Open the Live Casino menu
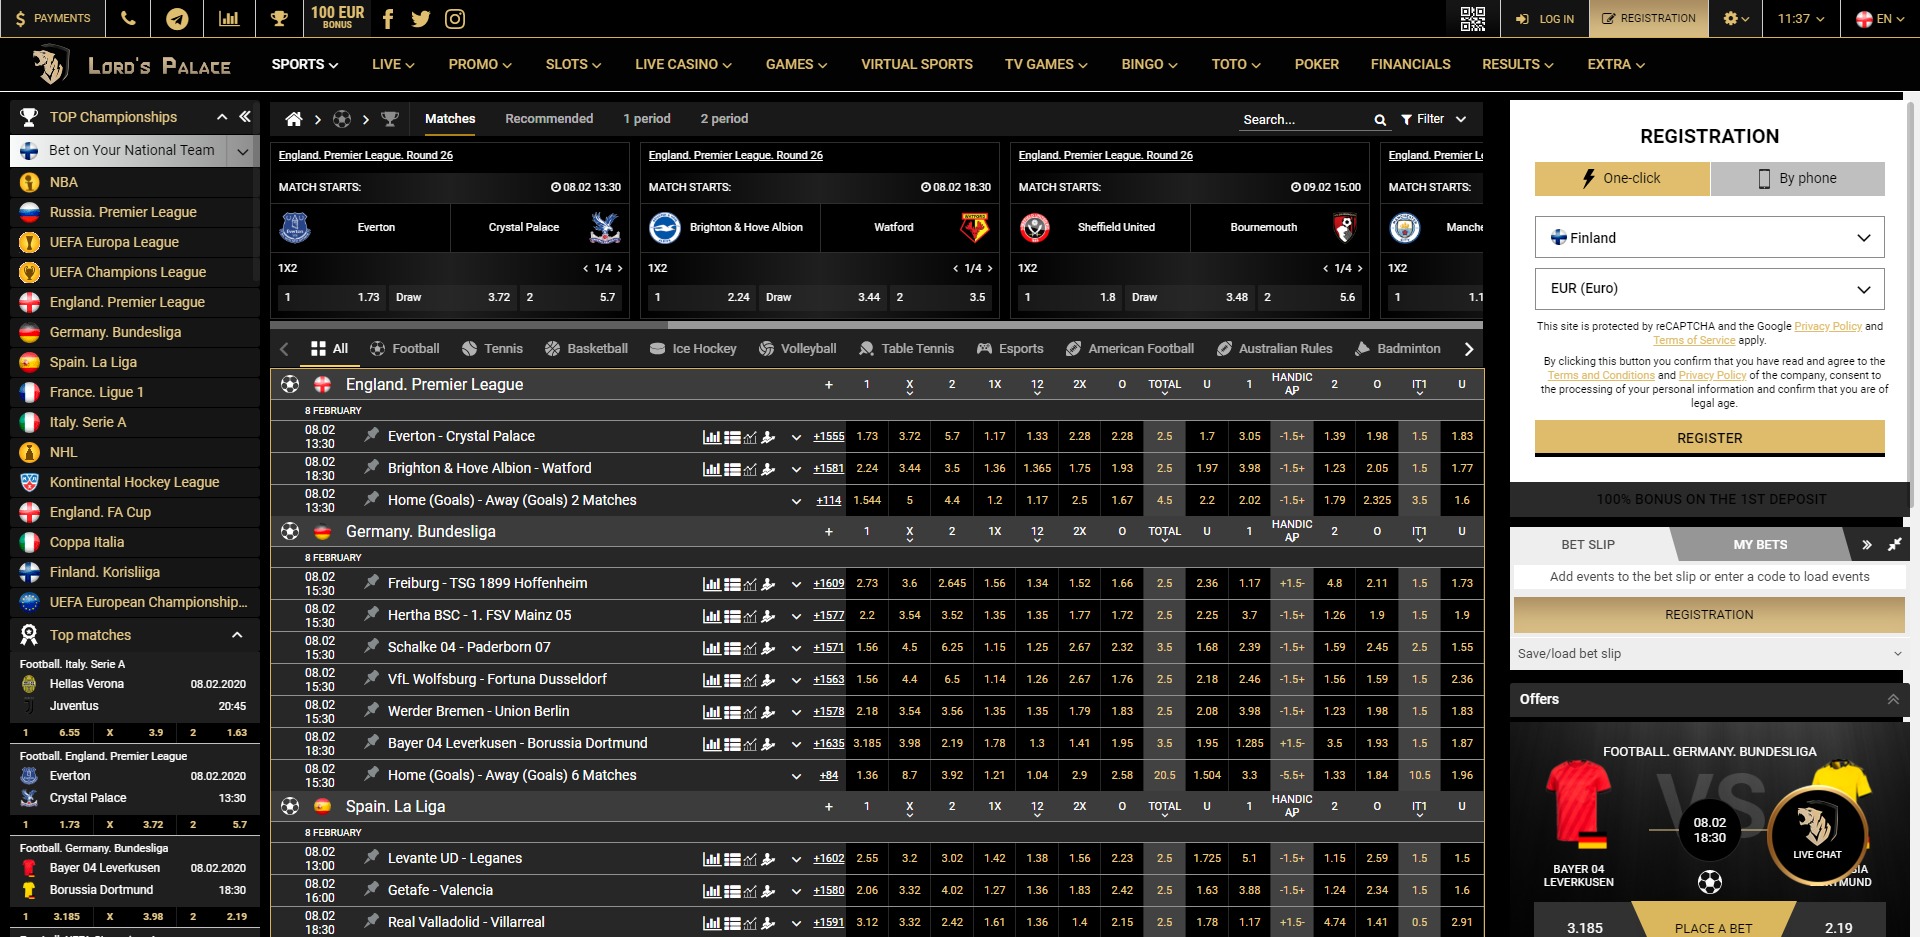The width and height of the screenshot is (1920, 937). coord(683,64)
